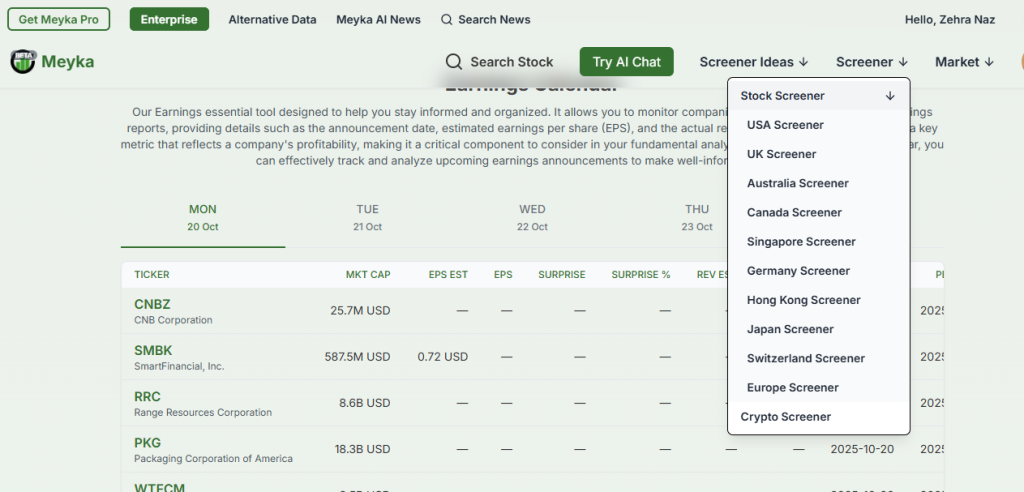Viewport: 1024px width, 492px height.
Task: Choose Japan Screener option
Action: pyautogui.click(x=789, y=329)
